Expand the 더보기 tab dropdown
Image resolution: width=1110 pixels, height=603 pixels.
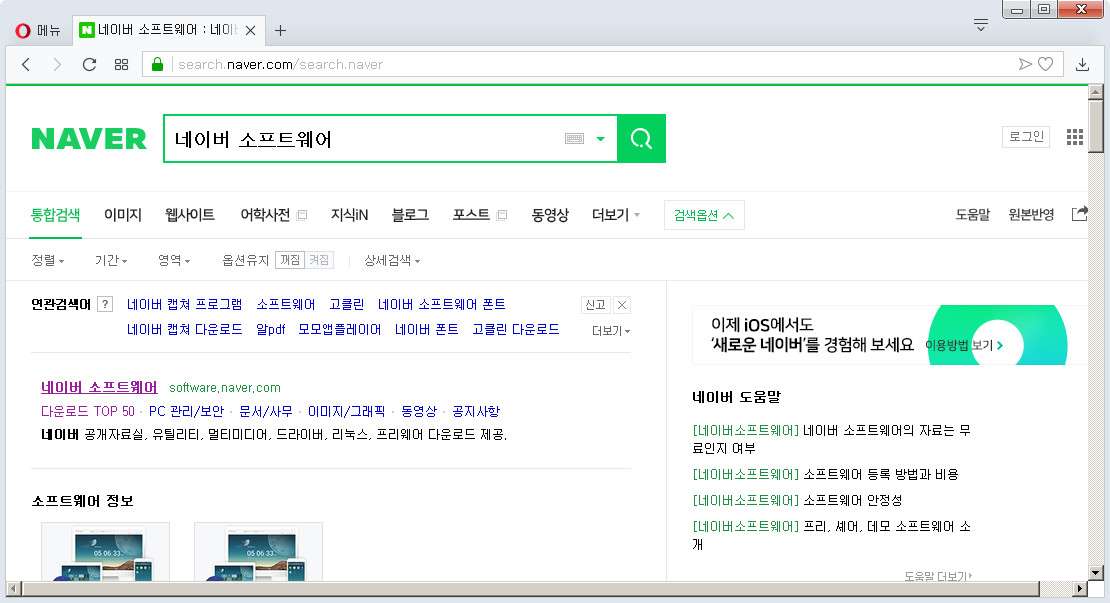[616, 214]
